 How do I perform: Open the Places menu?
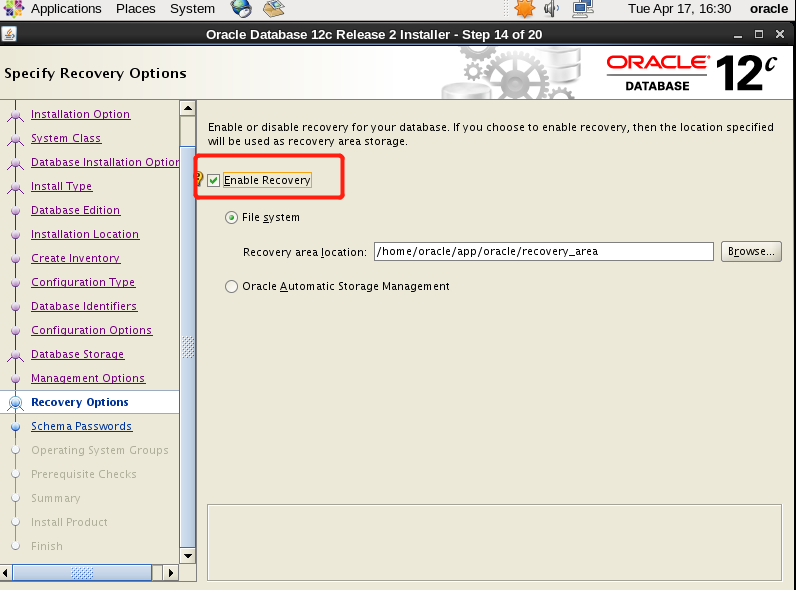(136, 9)
